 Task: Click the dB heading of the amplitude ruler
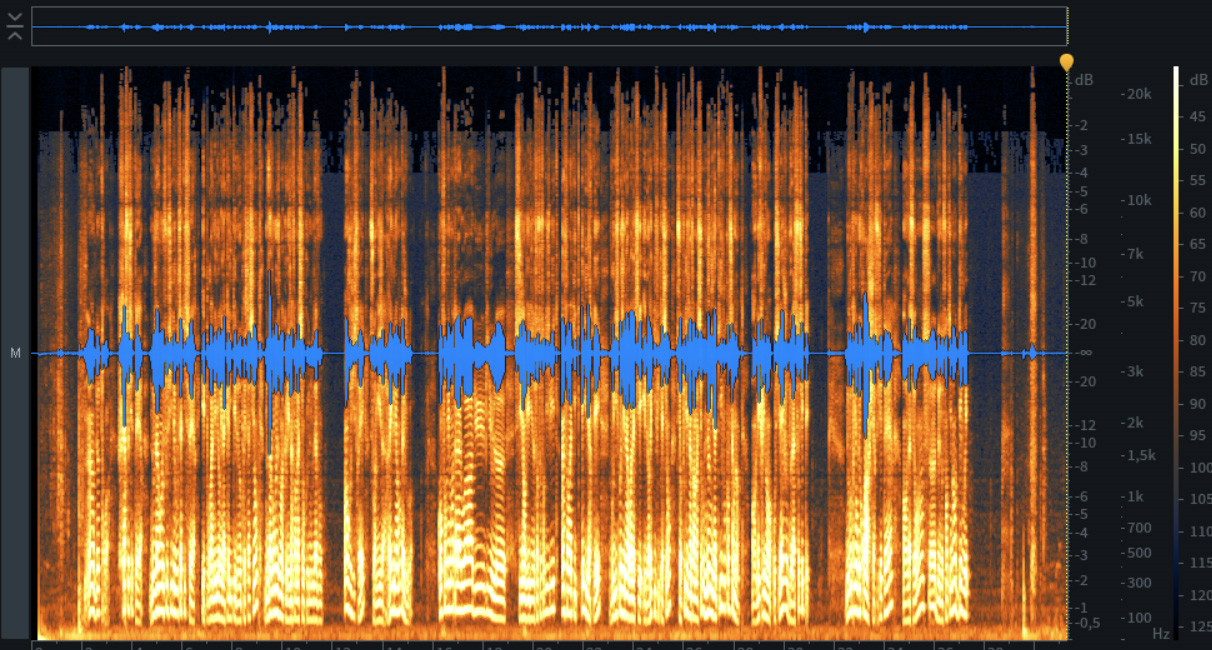(1085, 79)
